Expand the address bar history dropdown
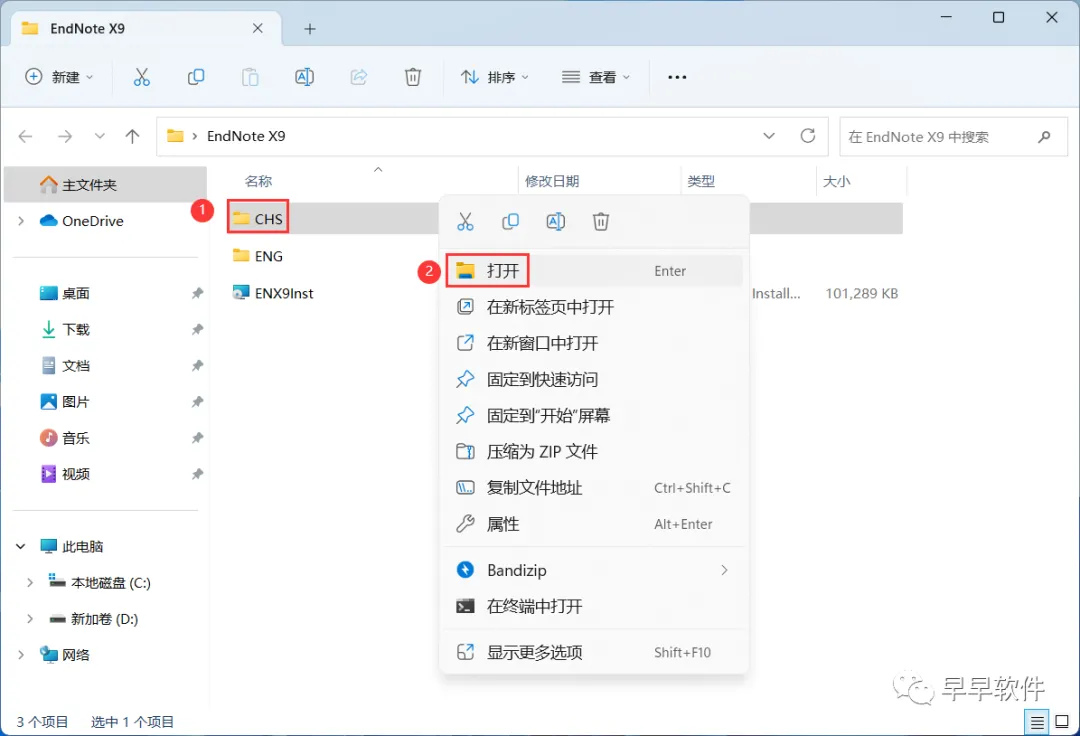Screen dimensions: 1080x736 [769, 136]
